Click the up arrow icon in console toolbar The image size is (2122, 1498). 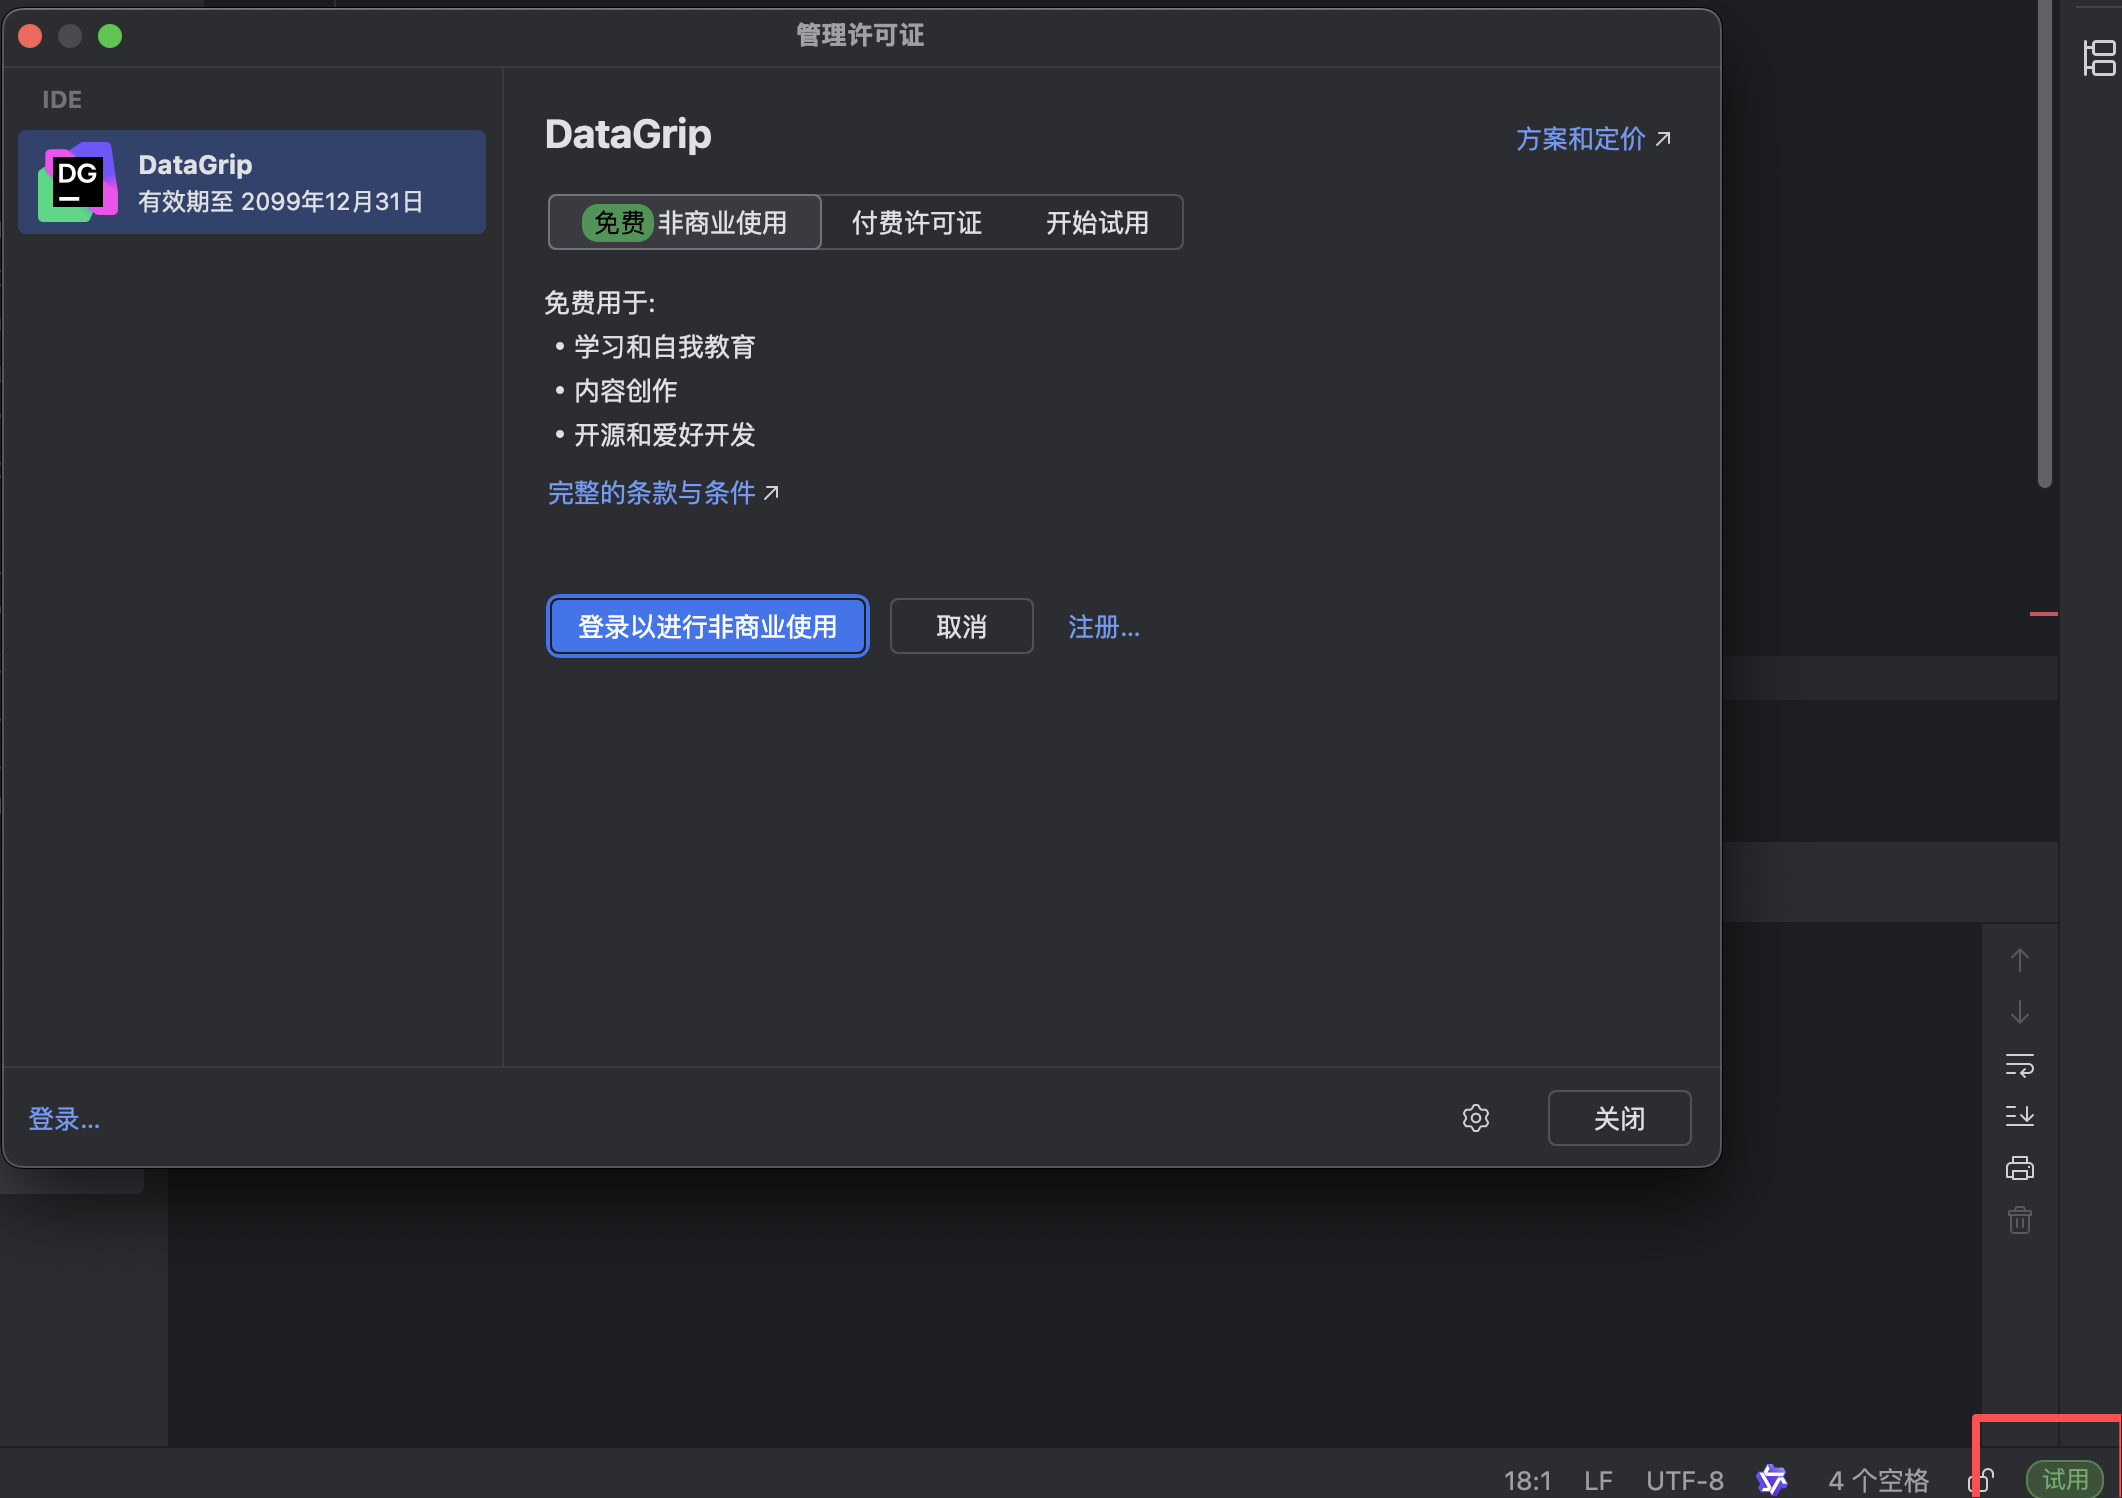2019,961
